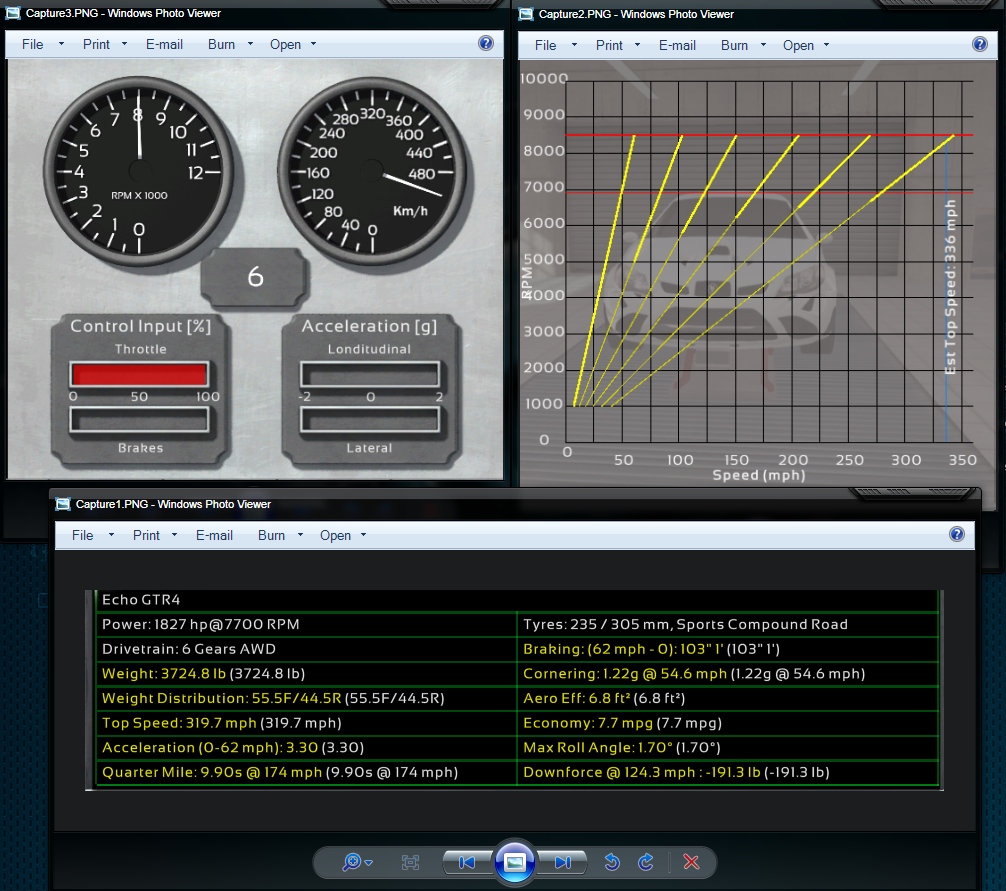Click the Capture1.PNG title bar text
The width and height of the screenshot is (1006, 891).
tap(173, 504)
